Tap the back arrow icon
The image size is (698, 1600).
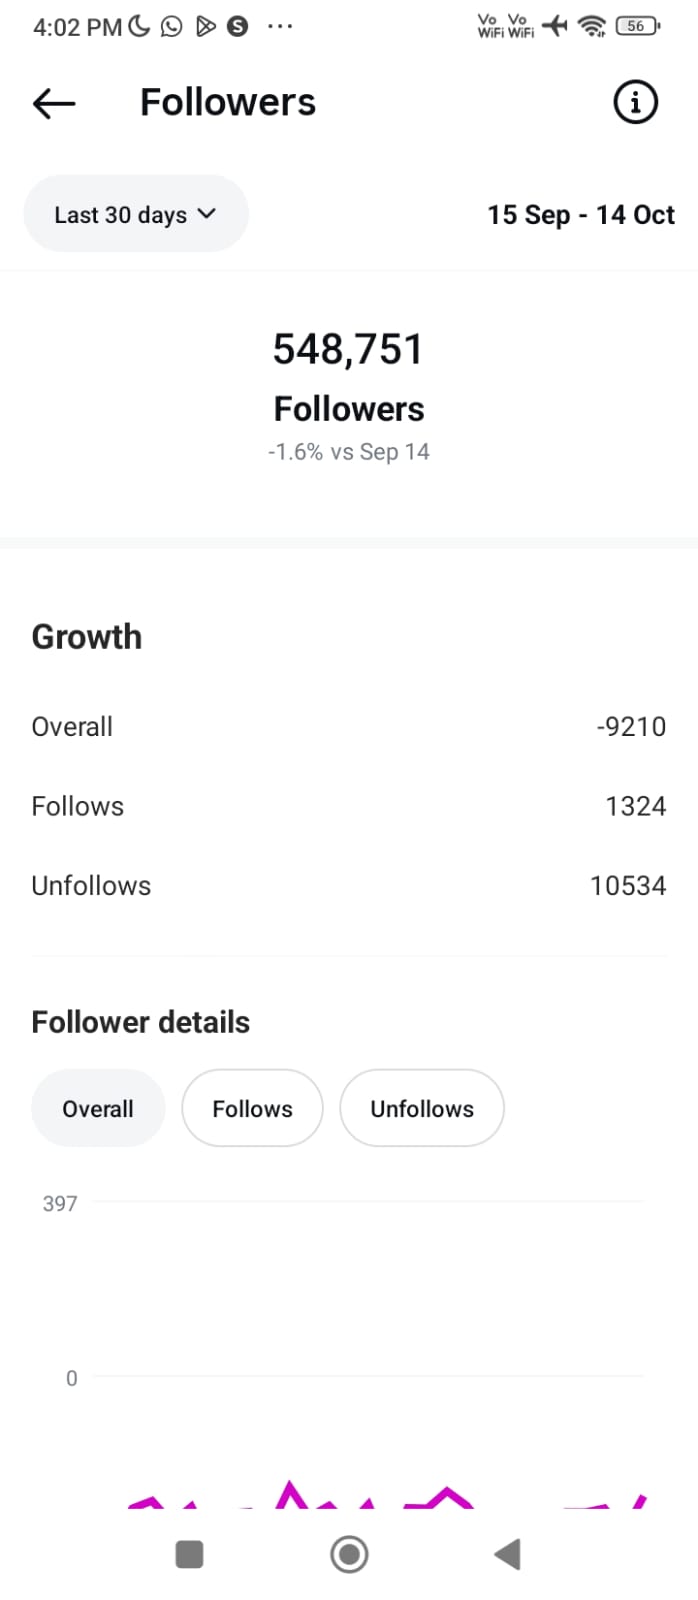tap(54, 103)
